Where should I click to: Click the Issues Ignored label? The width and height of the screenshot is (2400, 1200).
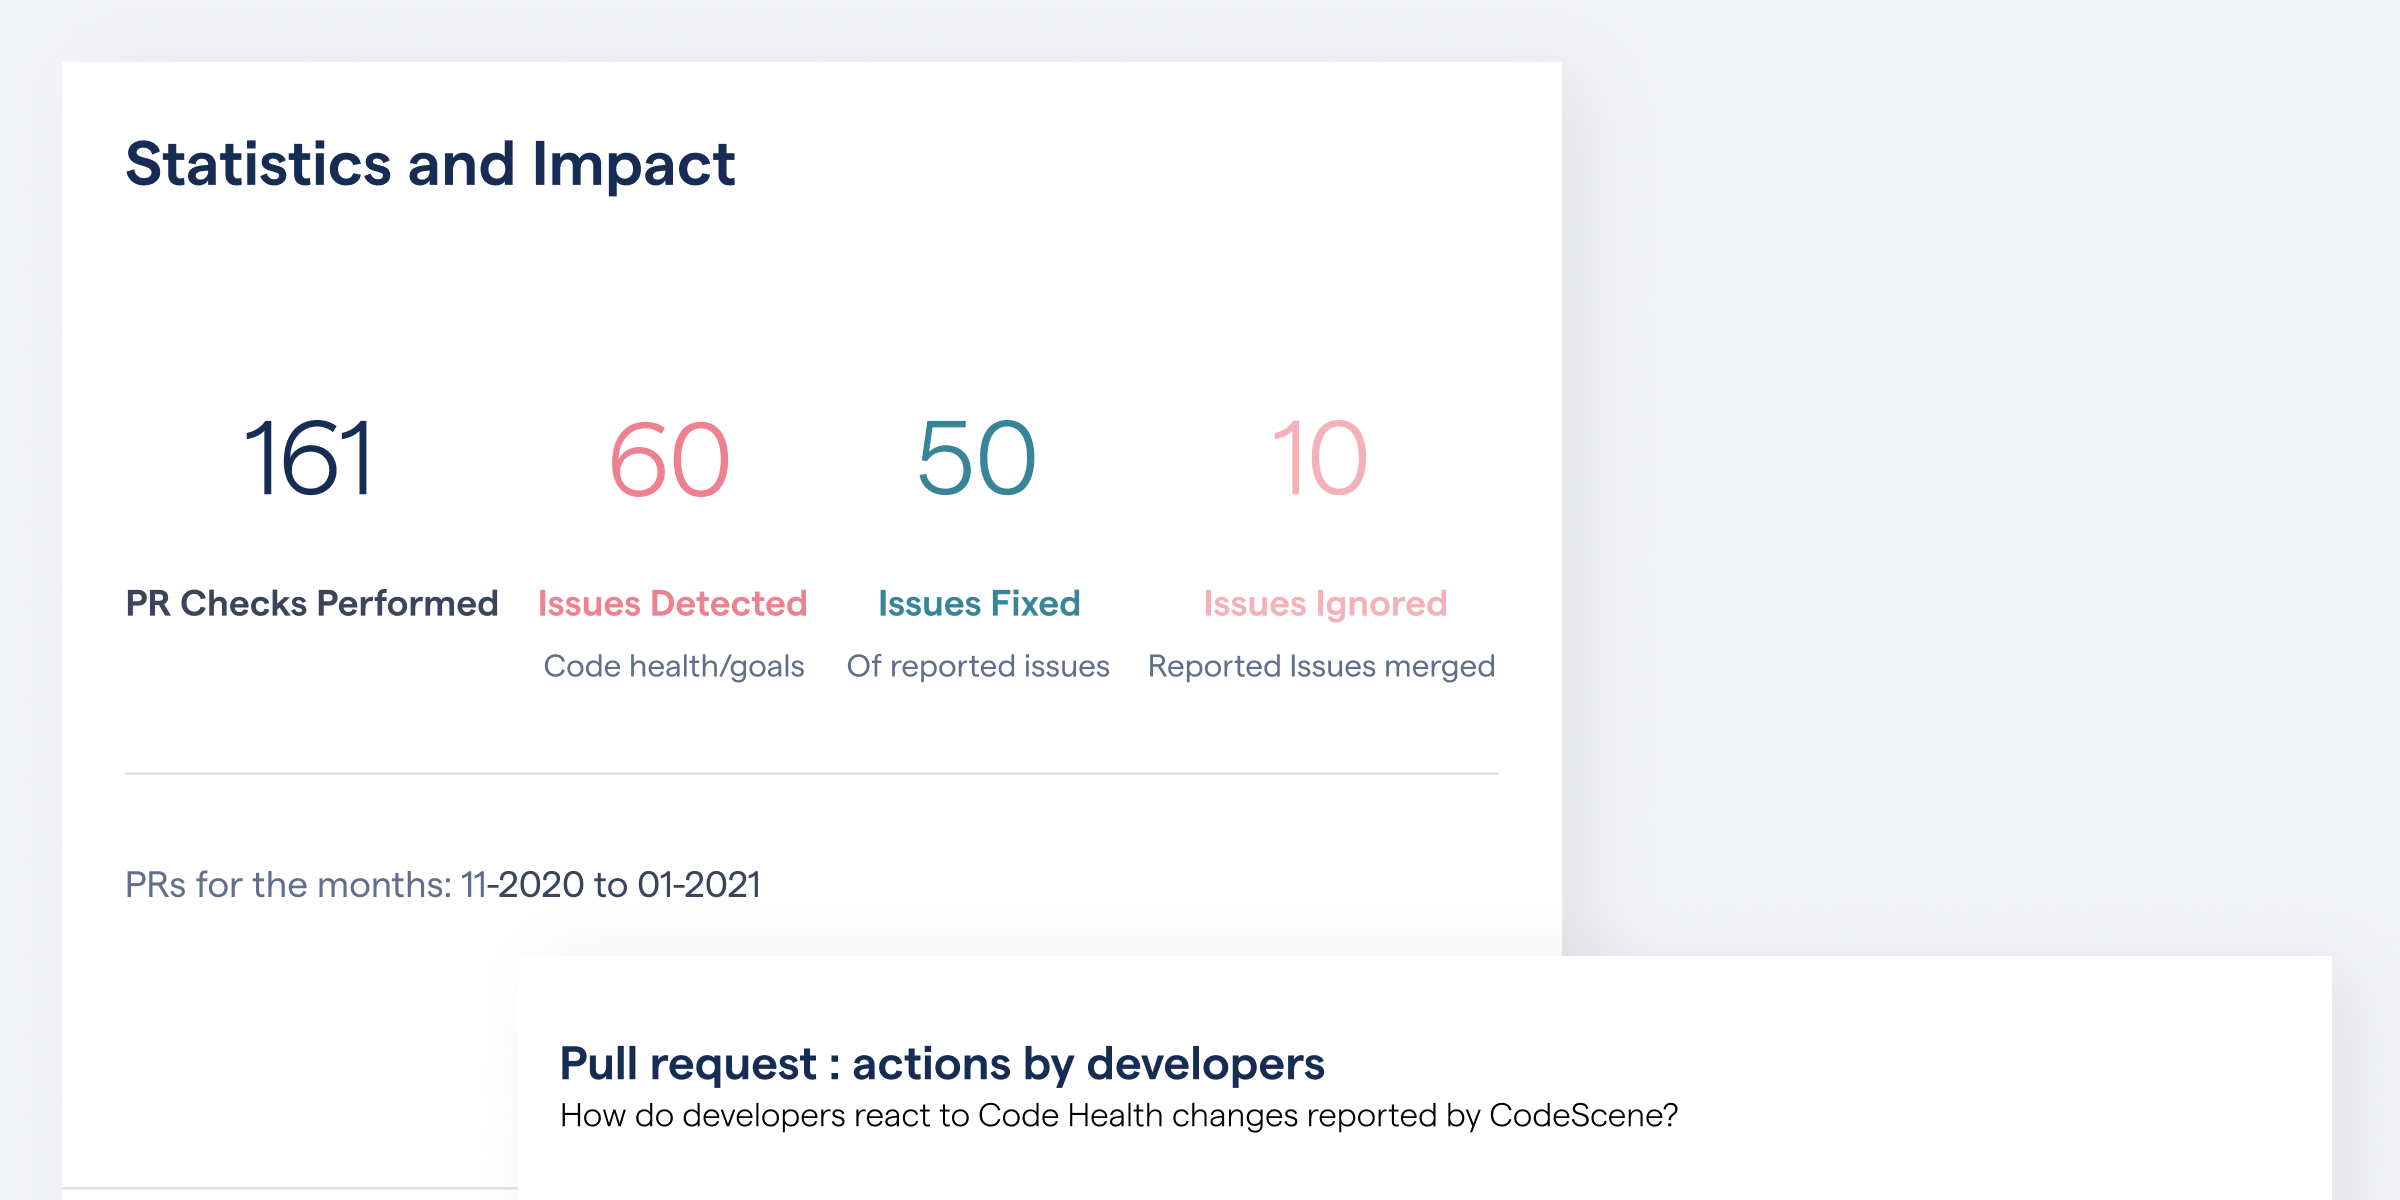point(1322,603)
